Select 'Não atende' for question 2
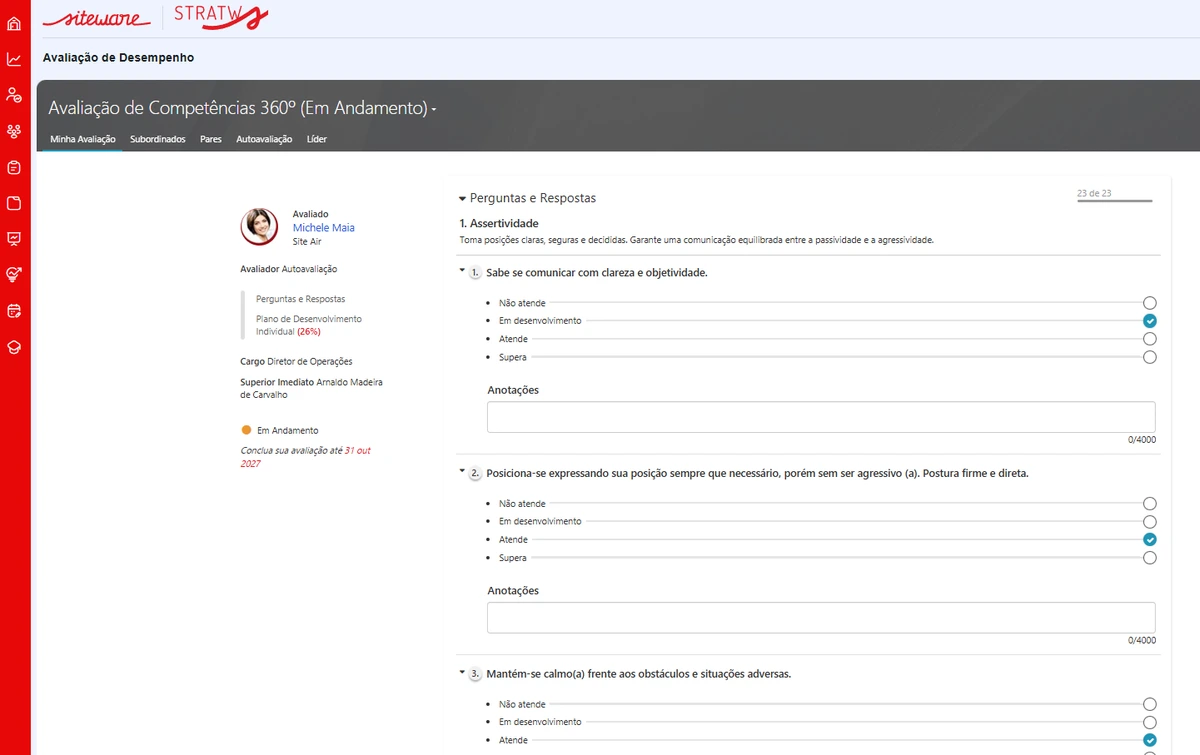 (1150, 504)
